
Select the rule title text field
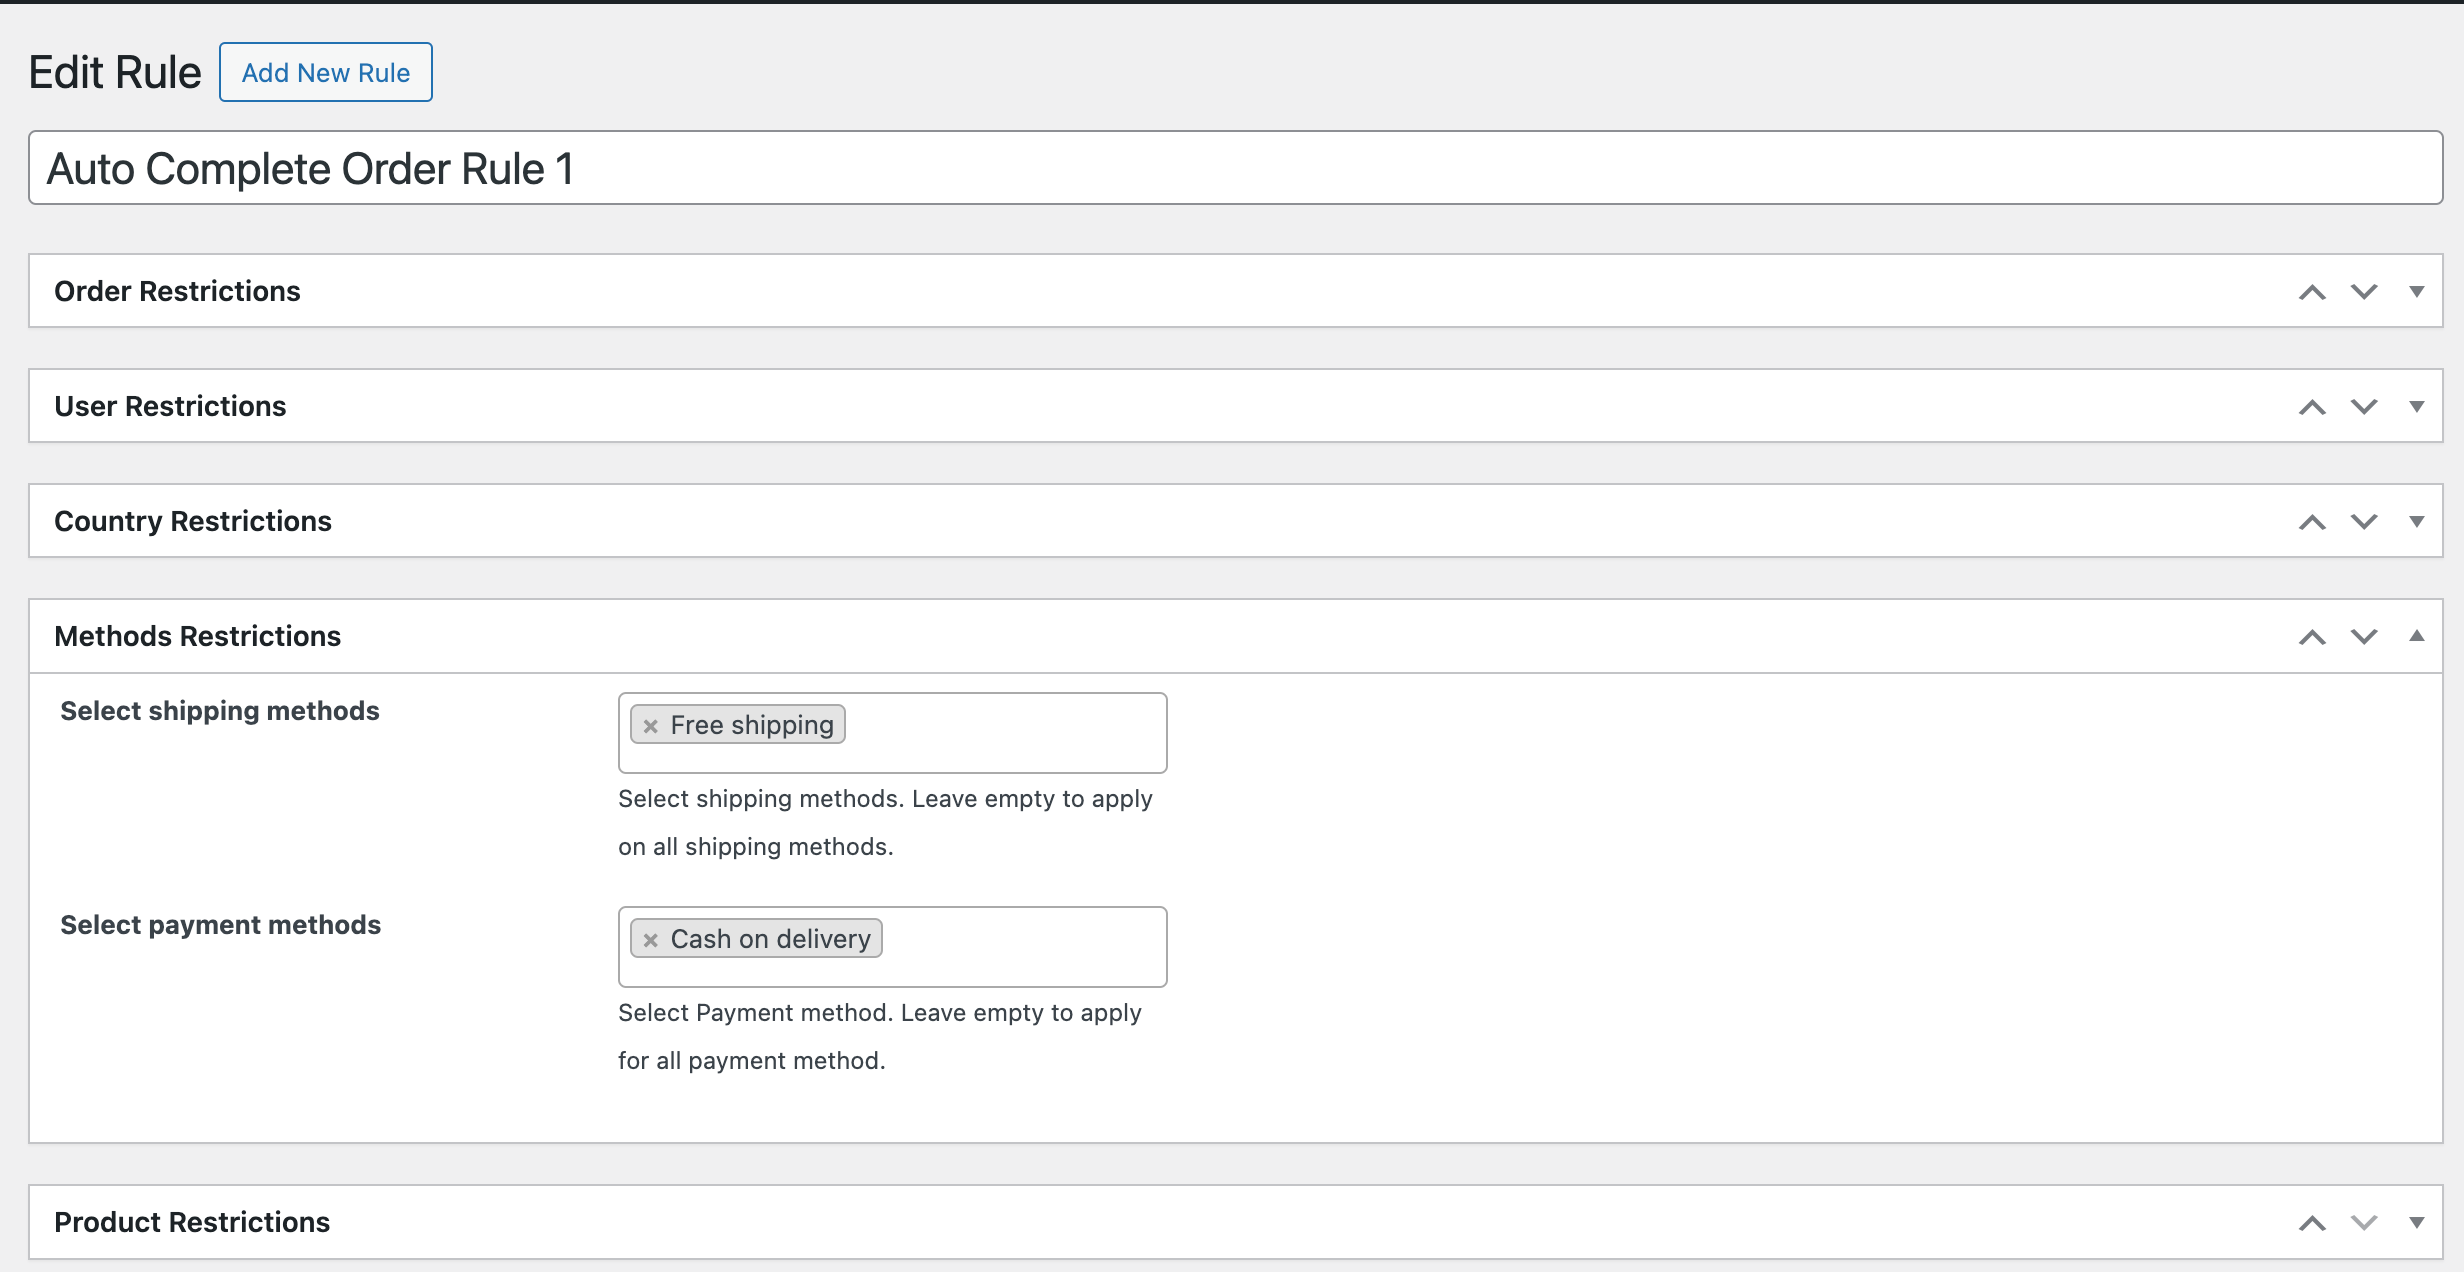click(1232, 168)
